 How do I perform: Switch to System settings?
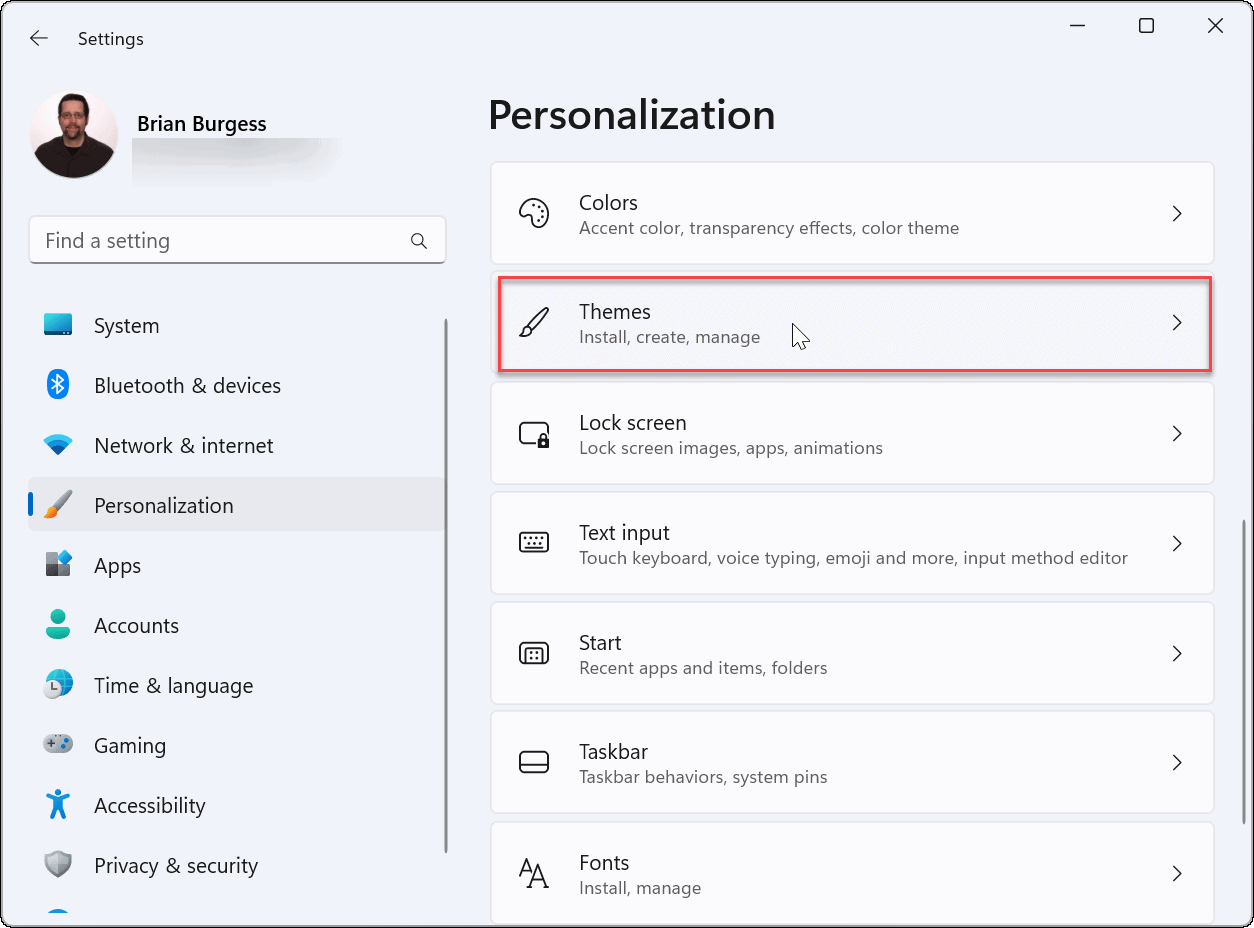coord(126,325)
